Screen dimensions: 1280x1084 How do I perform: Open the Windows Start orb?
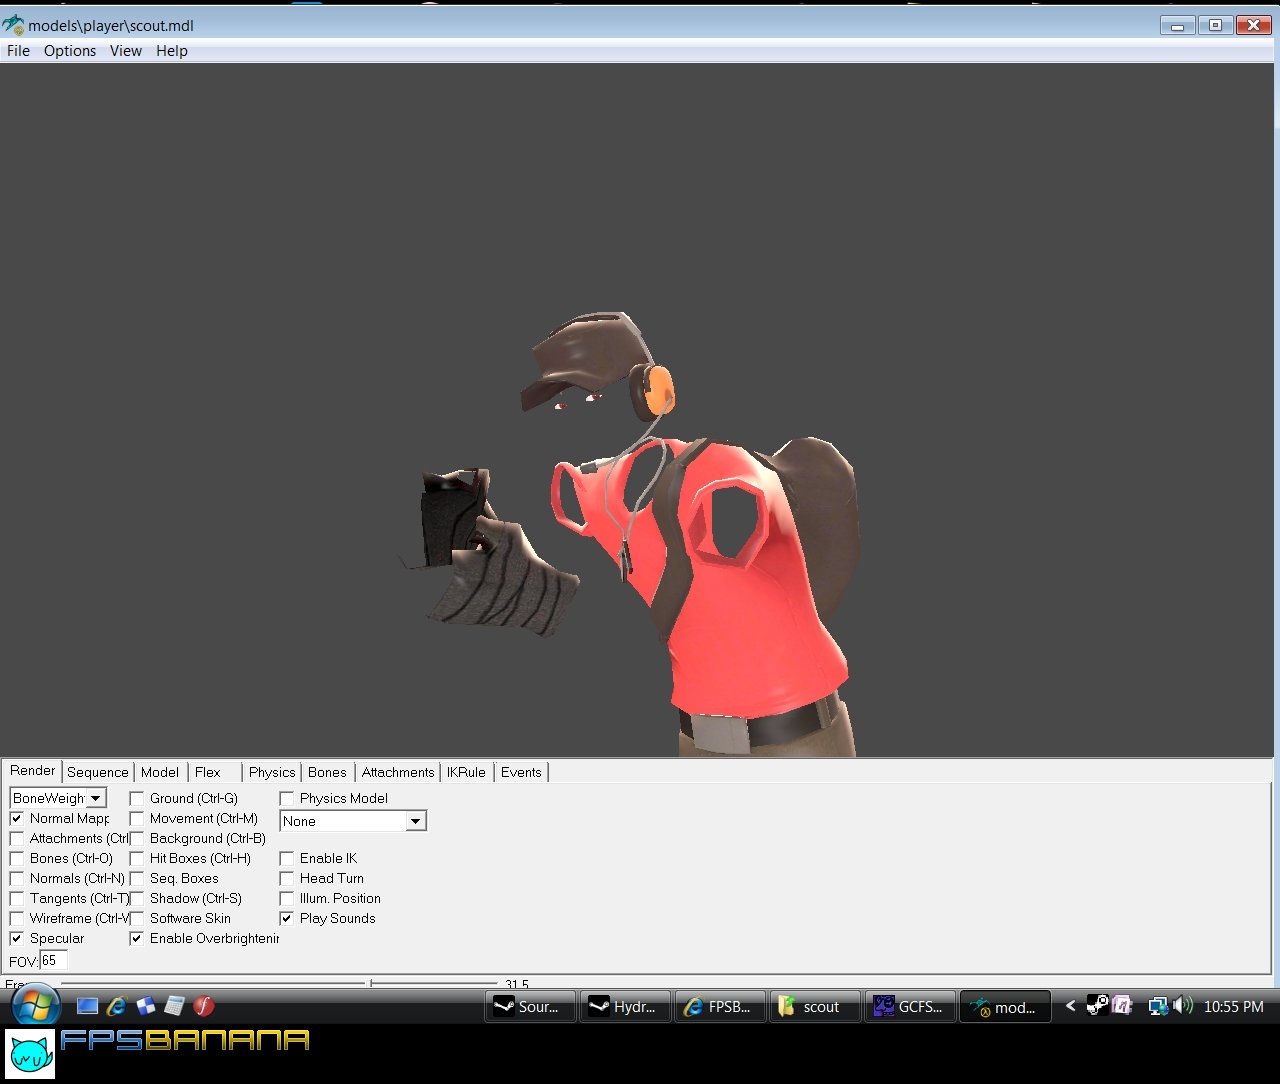point(37,1004)
